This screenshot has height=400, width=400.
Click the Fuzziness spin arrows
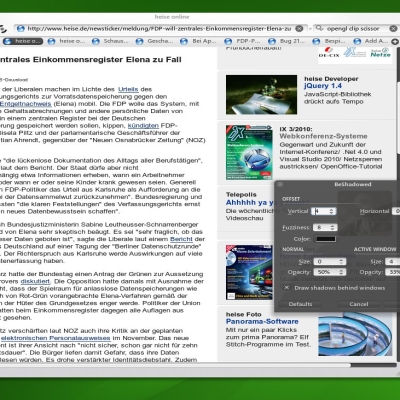332,228
